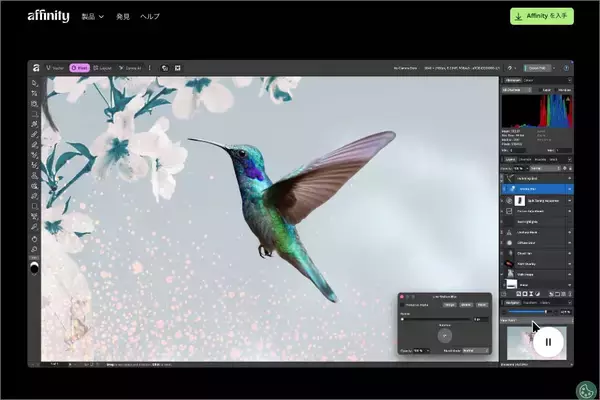Open the three-dot studio overflow menu

(x=150, y=68)
